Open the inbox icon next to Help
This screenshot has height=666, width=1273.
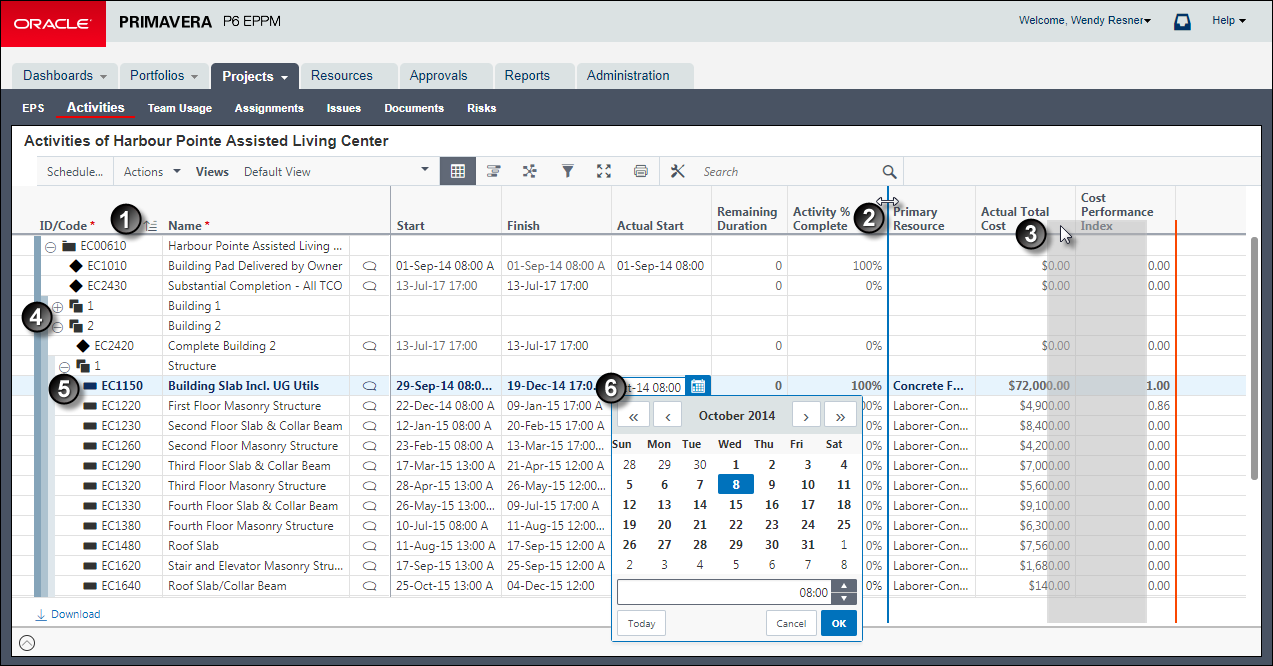click(1183, 21)
